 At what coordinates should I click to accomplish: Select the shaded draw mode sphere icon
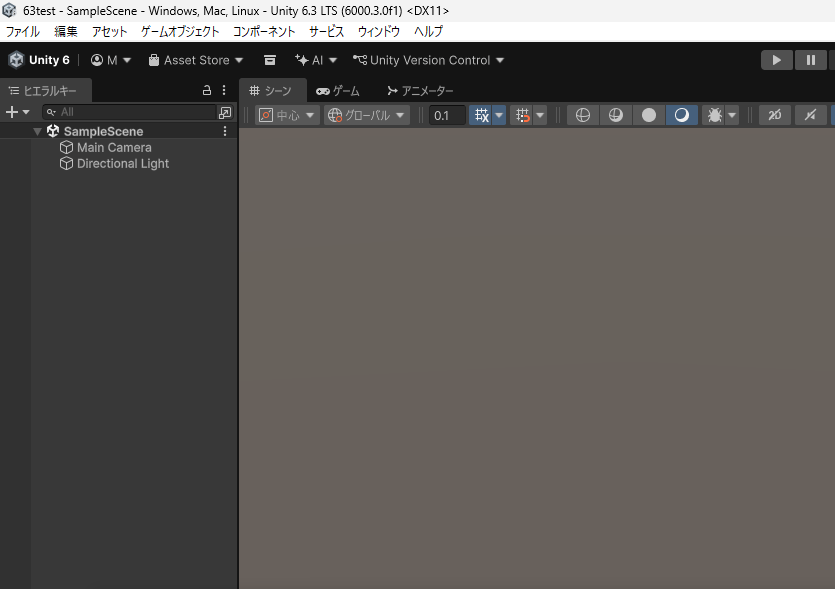[649, 115]
